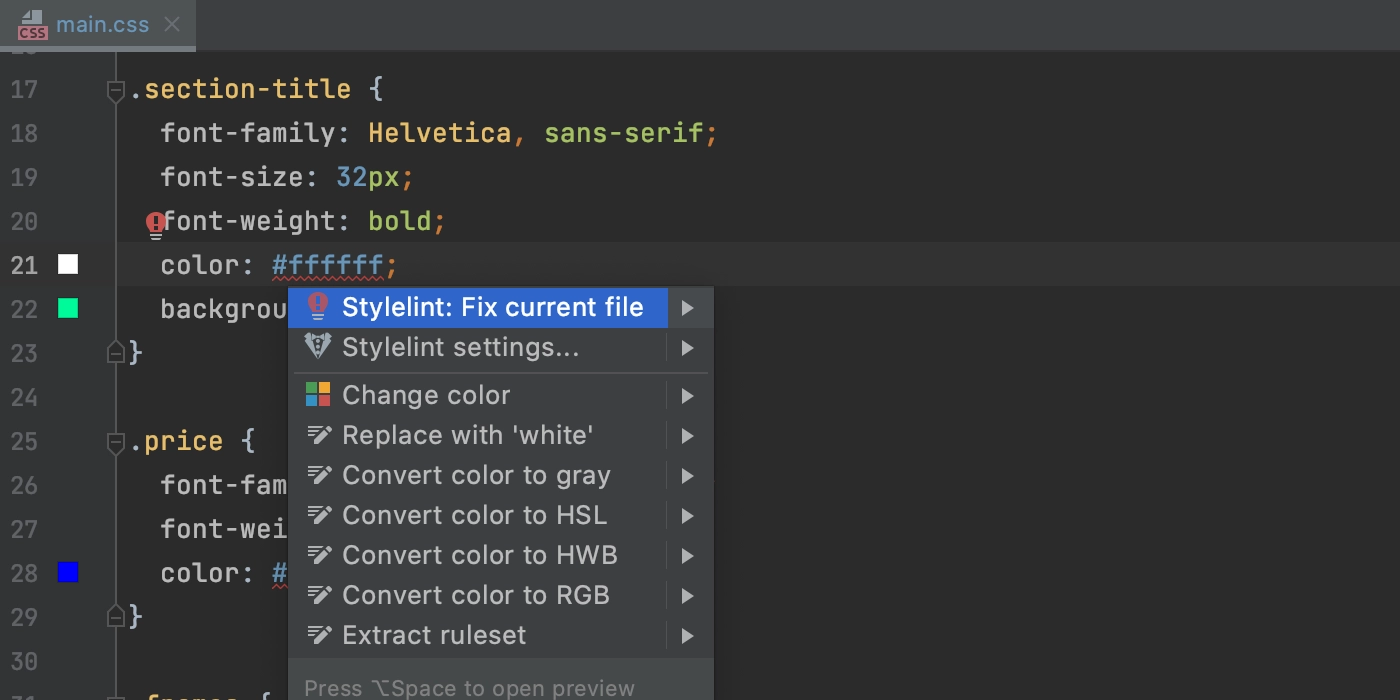Expand submenu arrow for Replace with 'white'
Image resolution: width=1400 pixels, height=700 pixels.
point(688,436)
